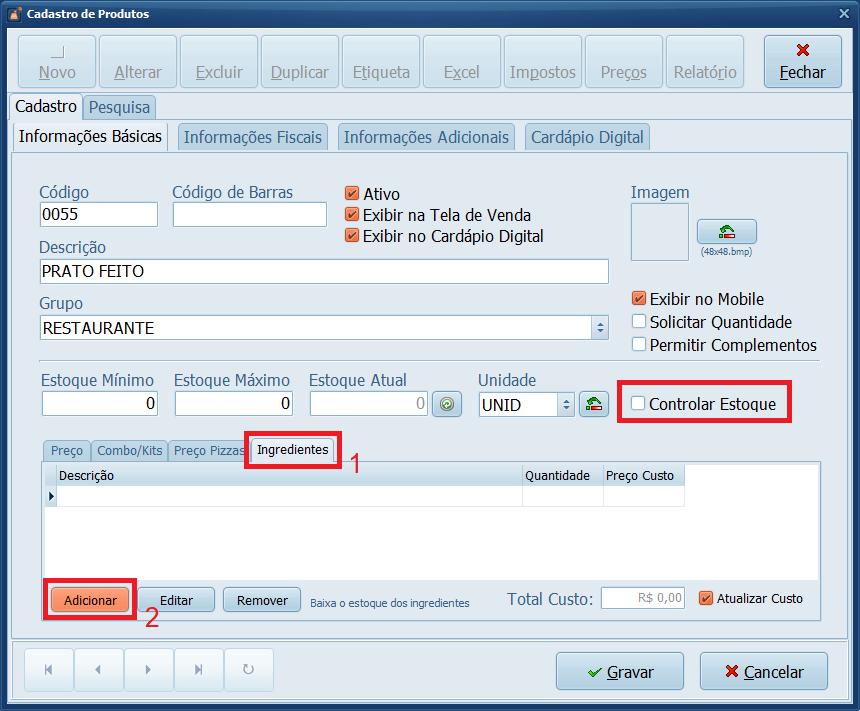Image resolution: width=860 pixels, height=711 pixels.
Task: Click into the Código de Barras field
Action: tap(249, 215)
